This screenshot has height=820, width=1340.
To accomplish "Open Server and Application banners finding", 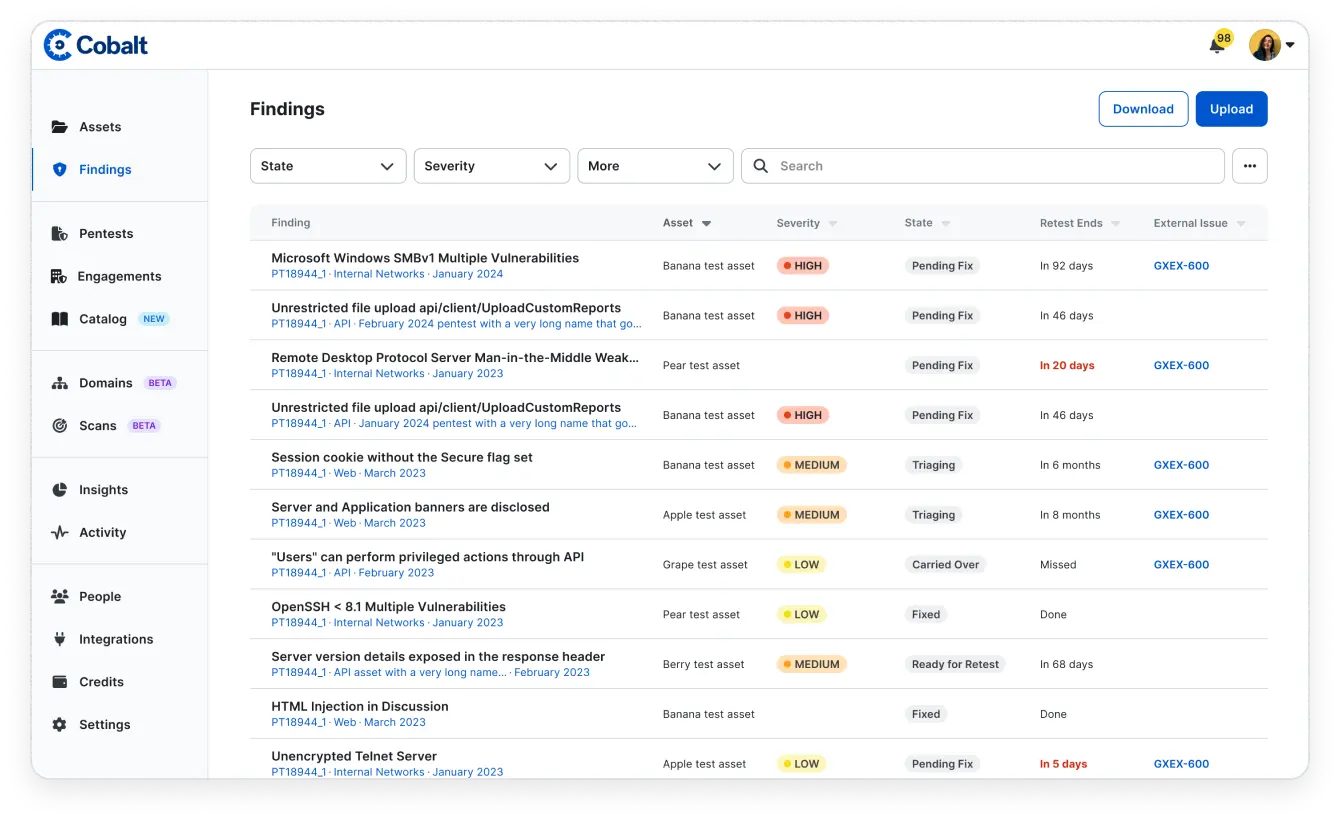I will point(410,507).
